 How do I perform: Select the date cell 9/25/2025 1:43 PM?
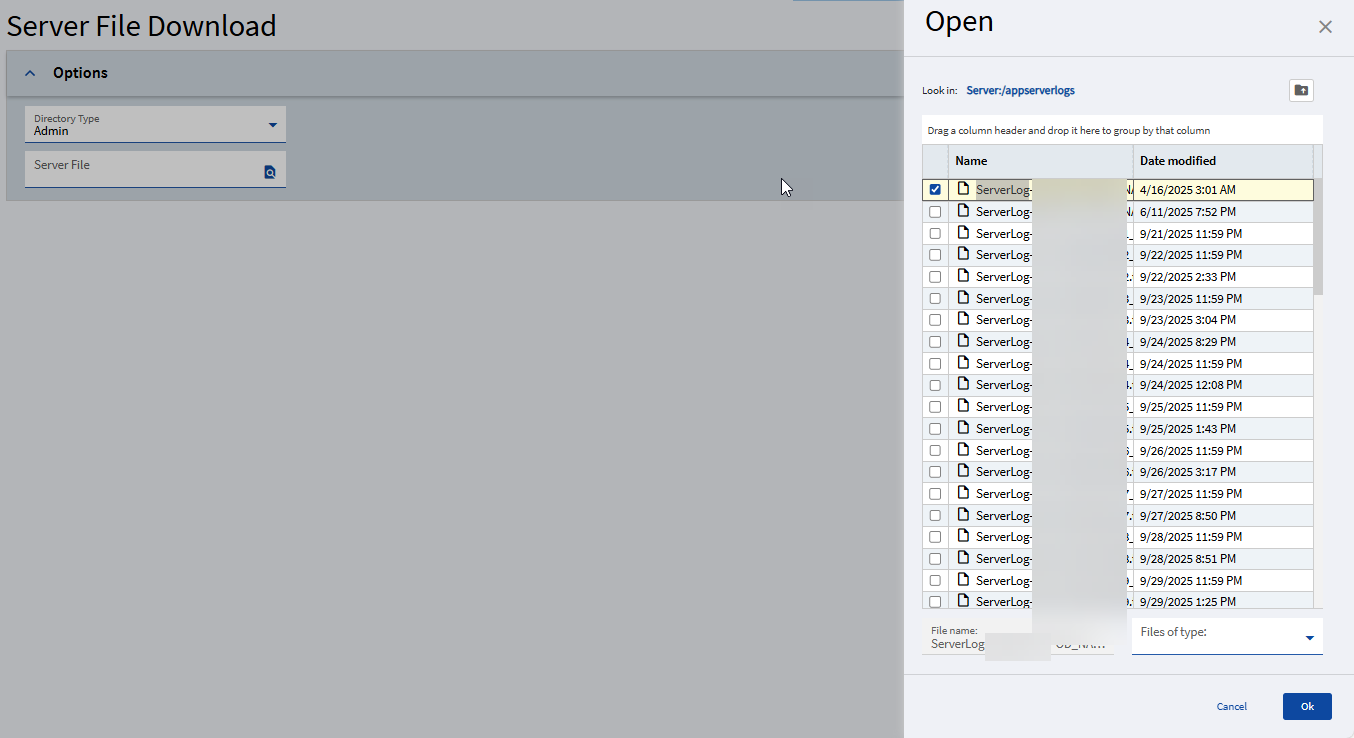point(1223,429)
